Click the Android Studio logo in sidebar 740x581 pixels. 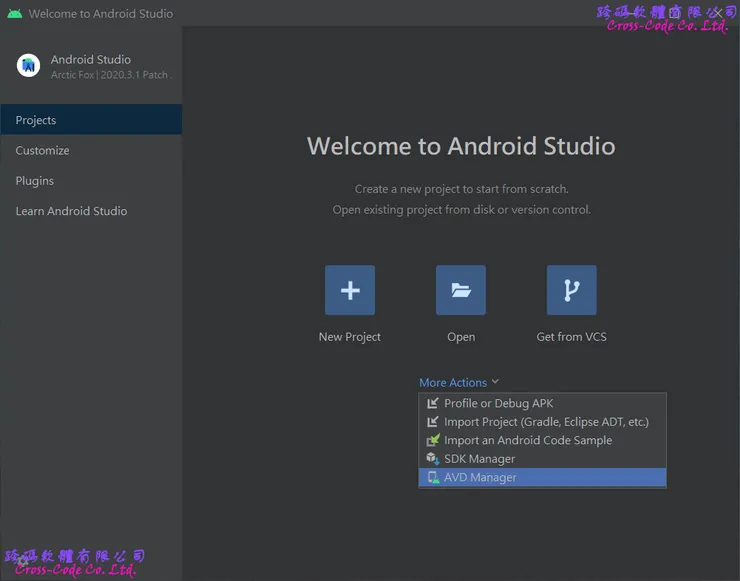[28, 66]
